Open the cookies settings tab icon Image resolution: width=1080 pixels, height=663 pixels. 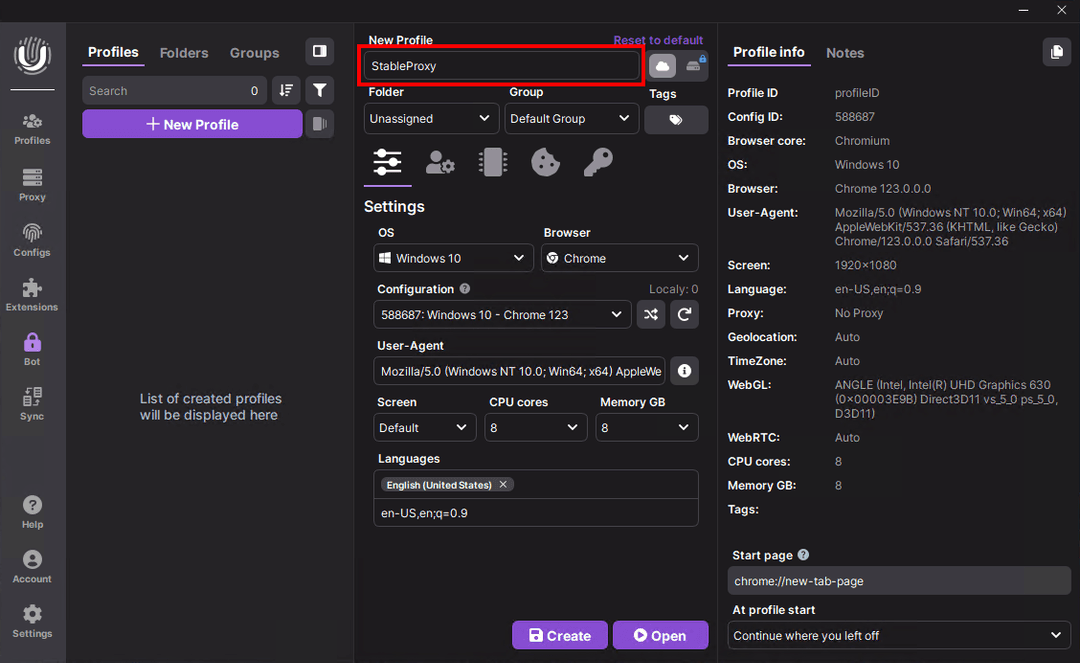(x=545, y=162)
